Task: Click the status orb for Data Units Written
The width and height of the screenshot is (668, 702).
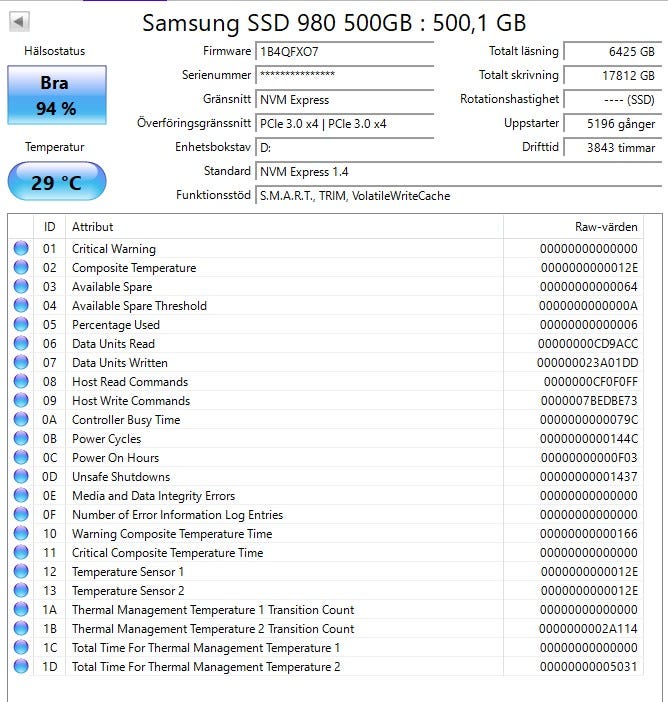Action: (21, 362)
